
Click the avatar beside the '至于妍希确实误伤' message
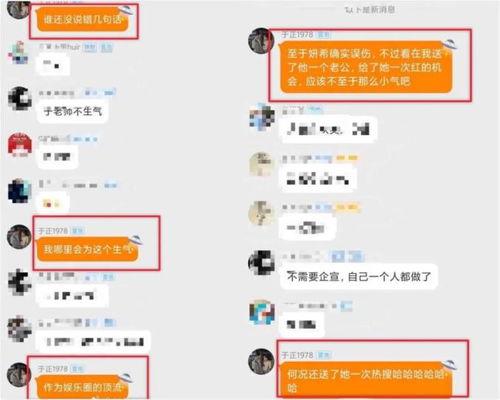[261, 40]
